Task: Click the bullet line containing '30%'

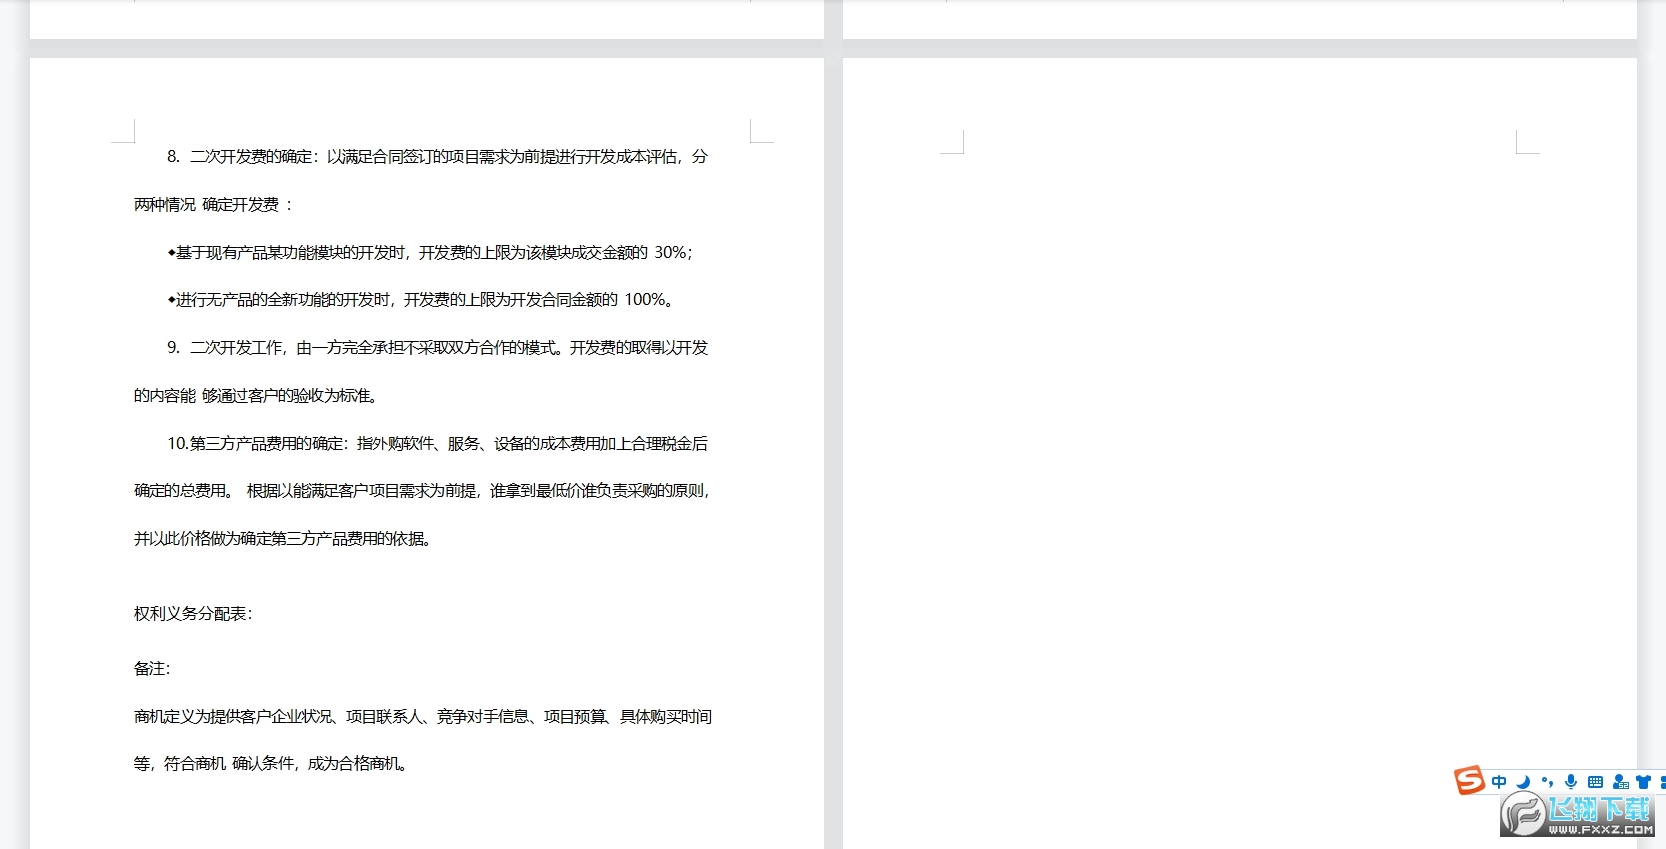Action: [430, 253]
